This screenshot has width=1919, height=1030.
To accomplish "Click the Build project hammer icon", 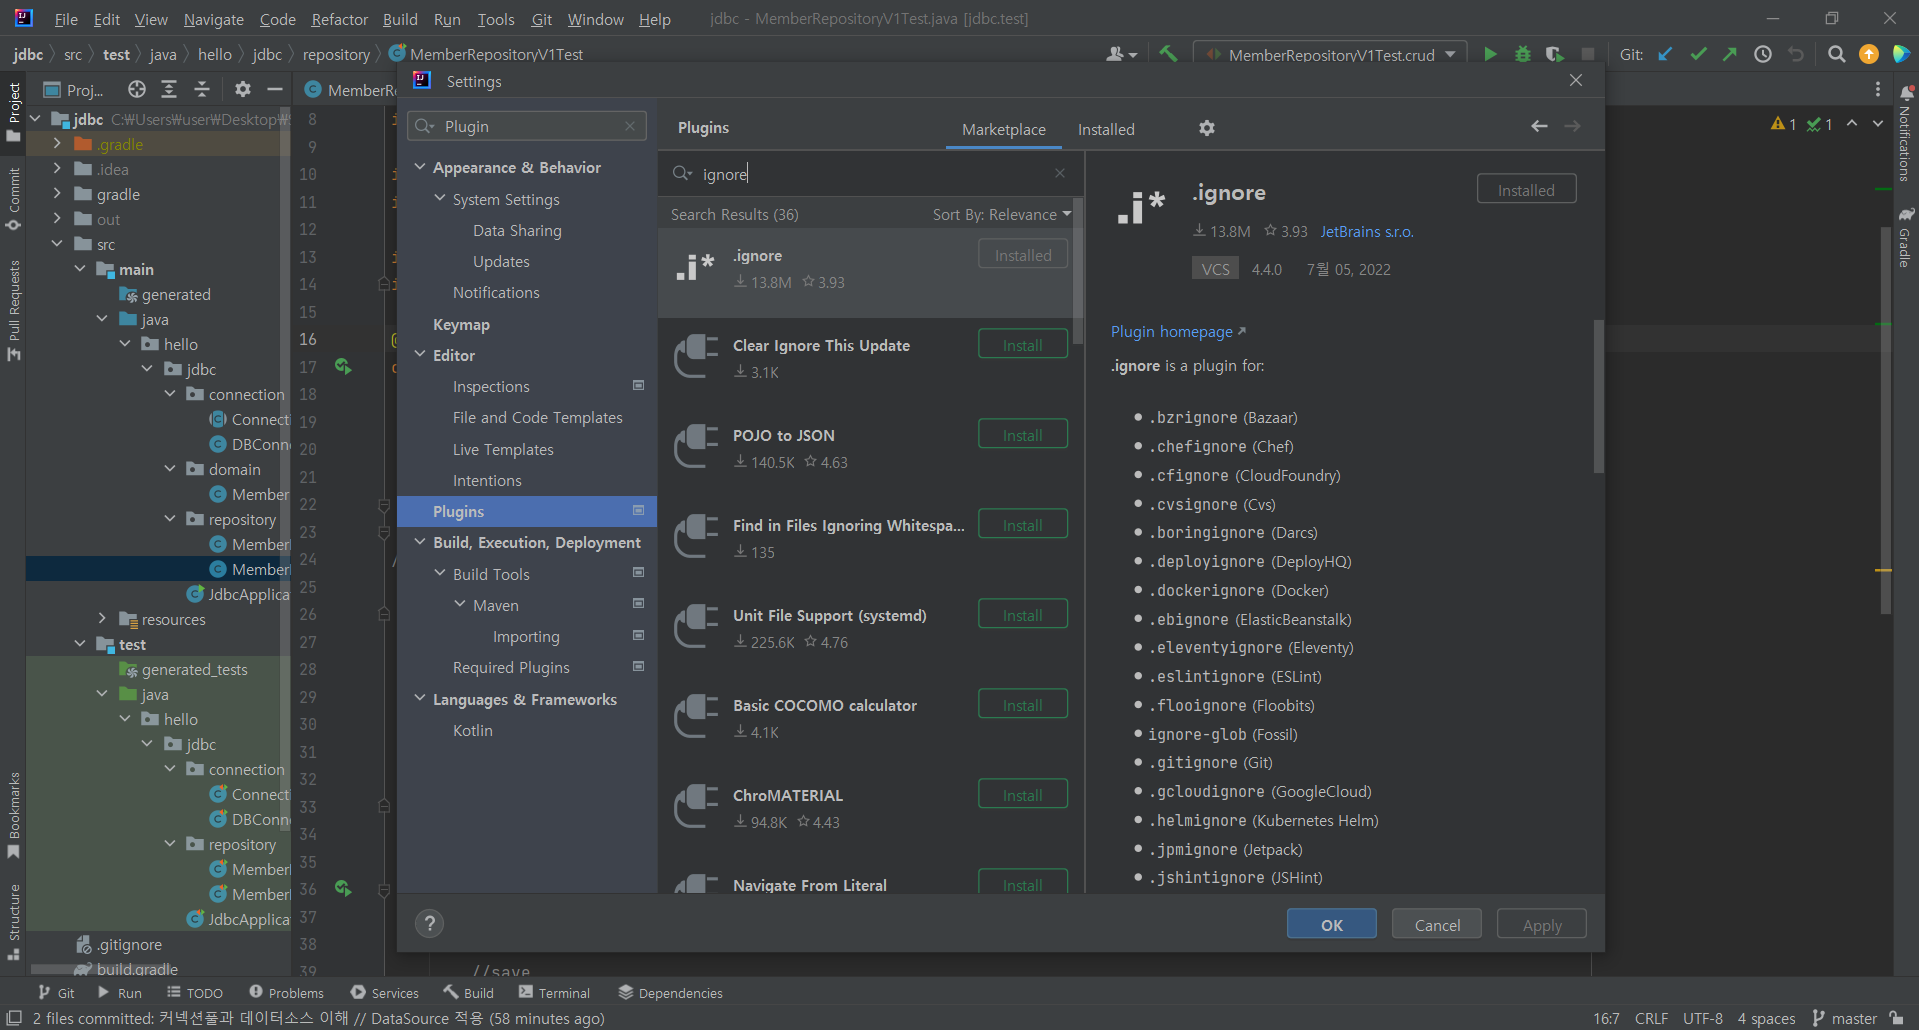I will click(1168, 54).
